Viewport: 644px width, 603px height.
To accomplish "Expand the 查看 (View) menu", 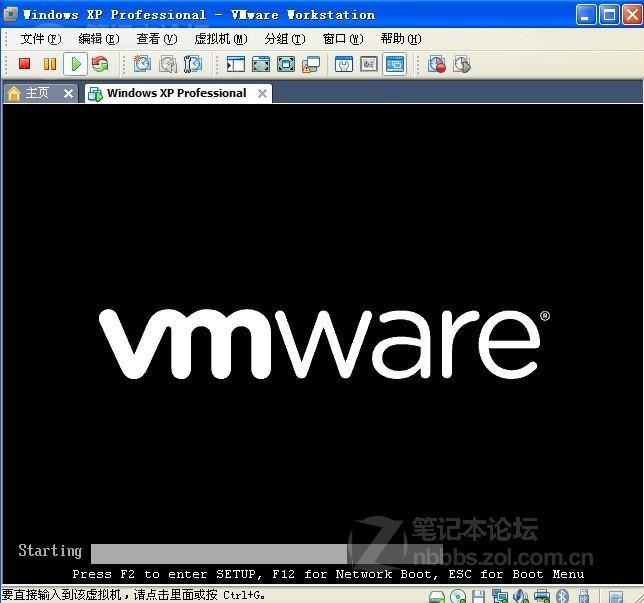I will coord(156,39).
